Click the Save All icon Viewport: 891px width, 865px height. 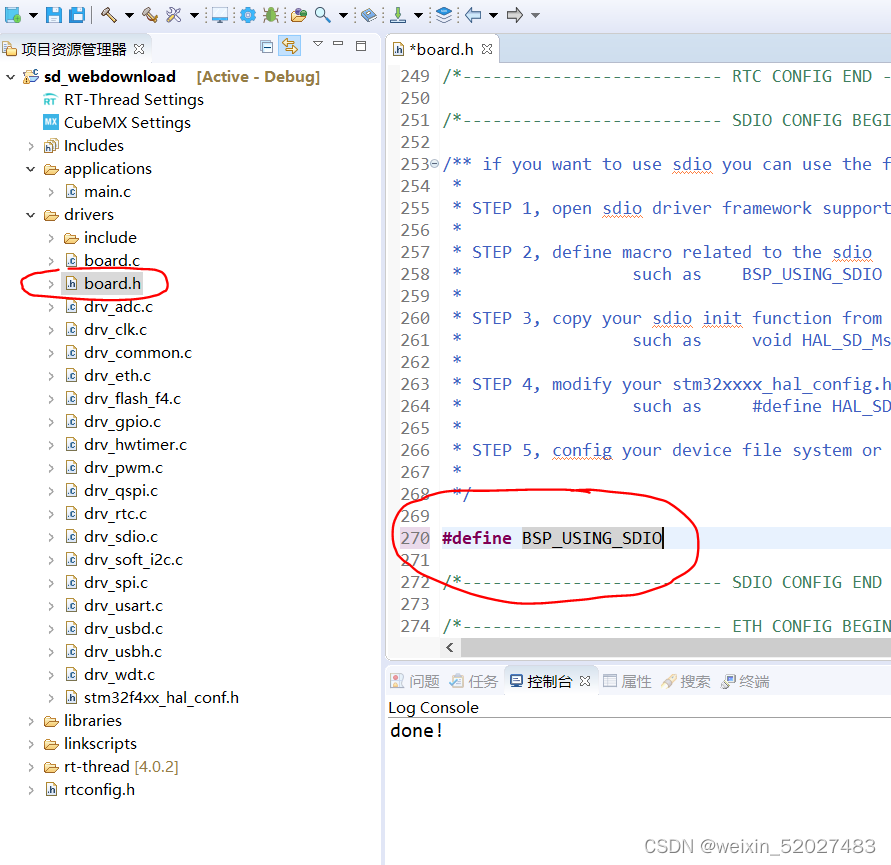(x=75, y=14)
